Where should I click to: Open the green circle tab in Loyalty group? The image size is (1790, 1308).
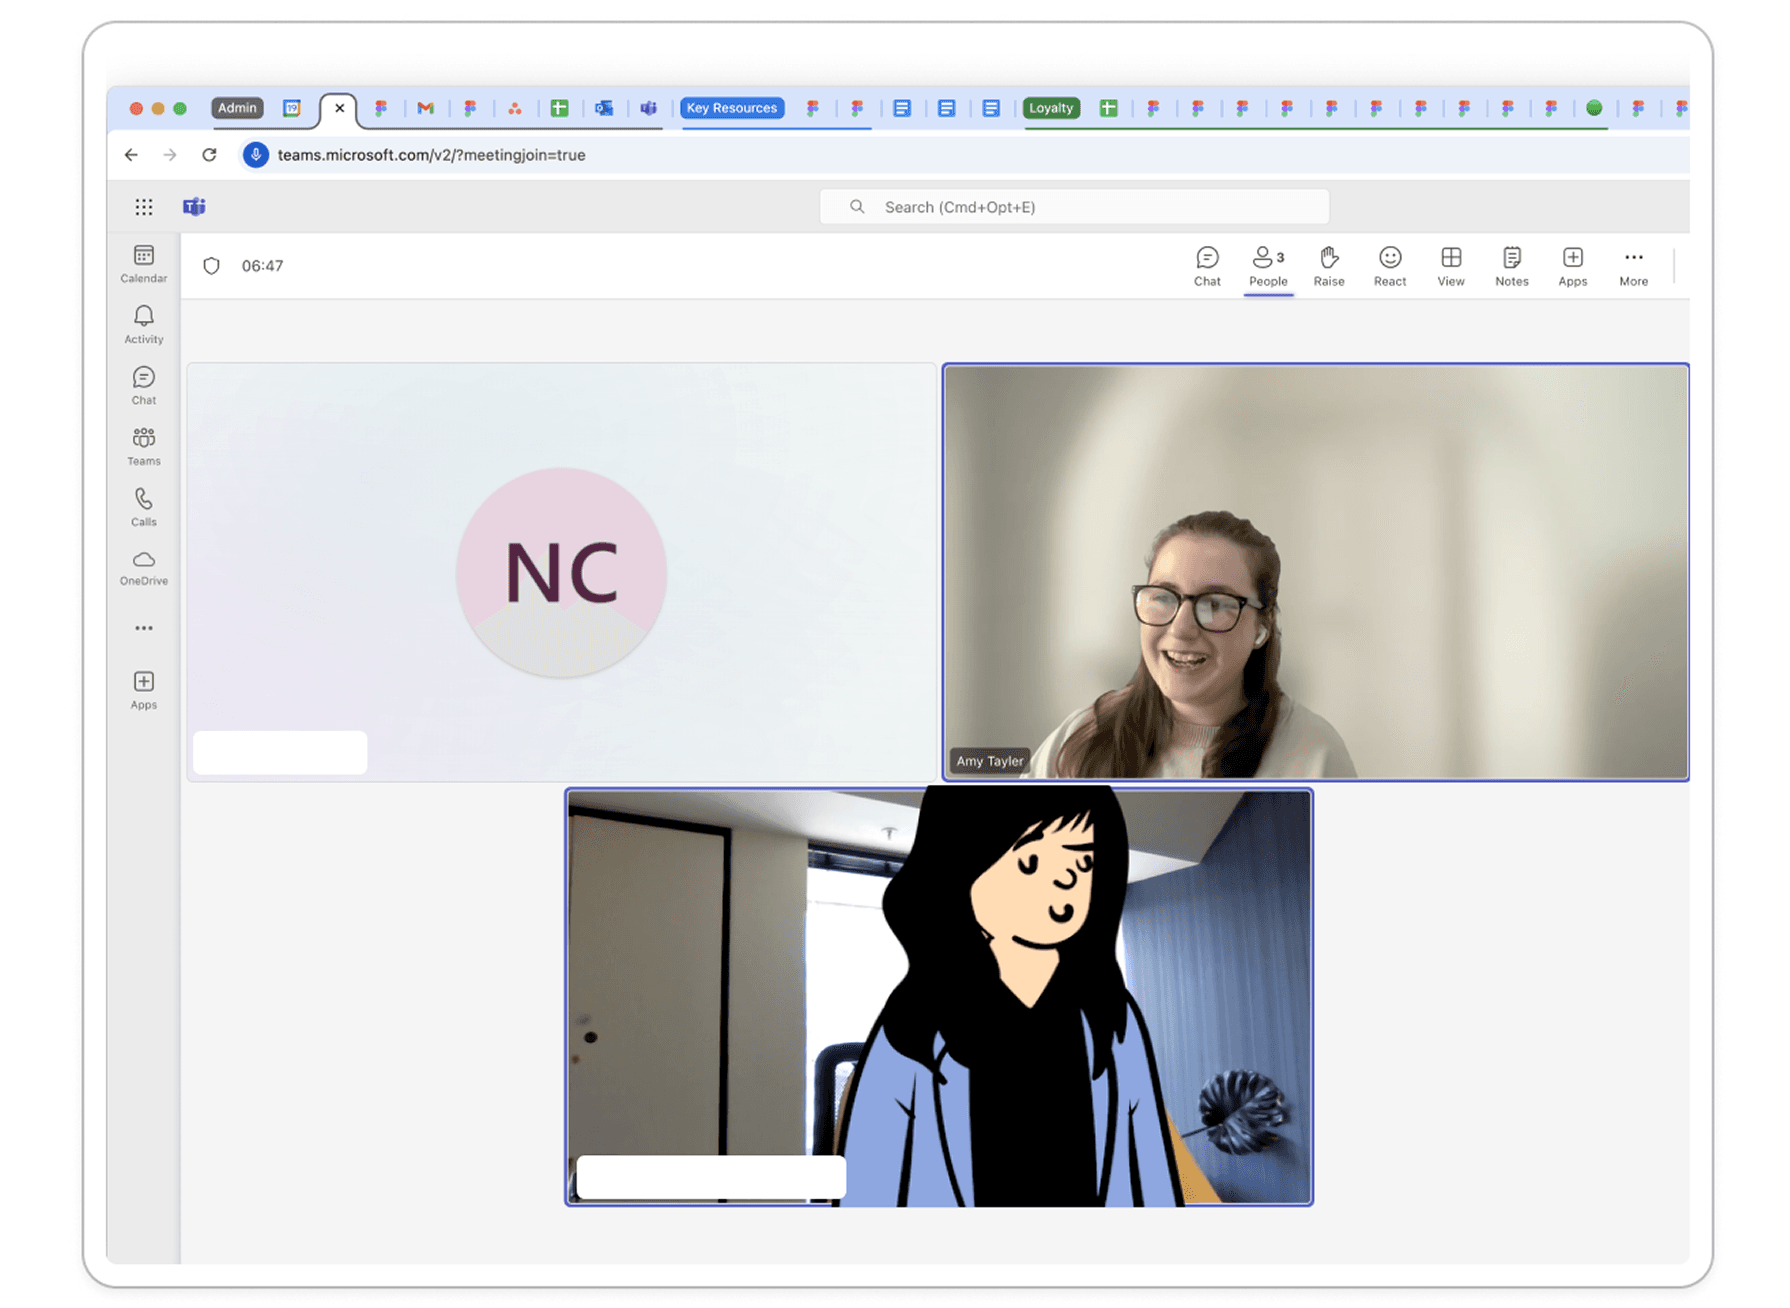[x=1594, y=108]
